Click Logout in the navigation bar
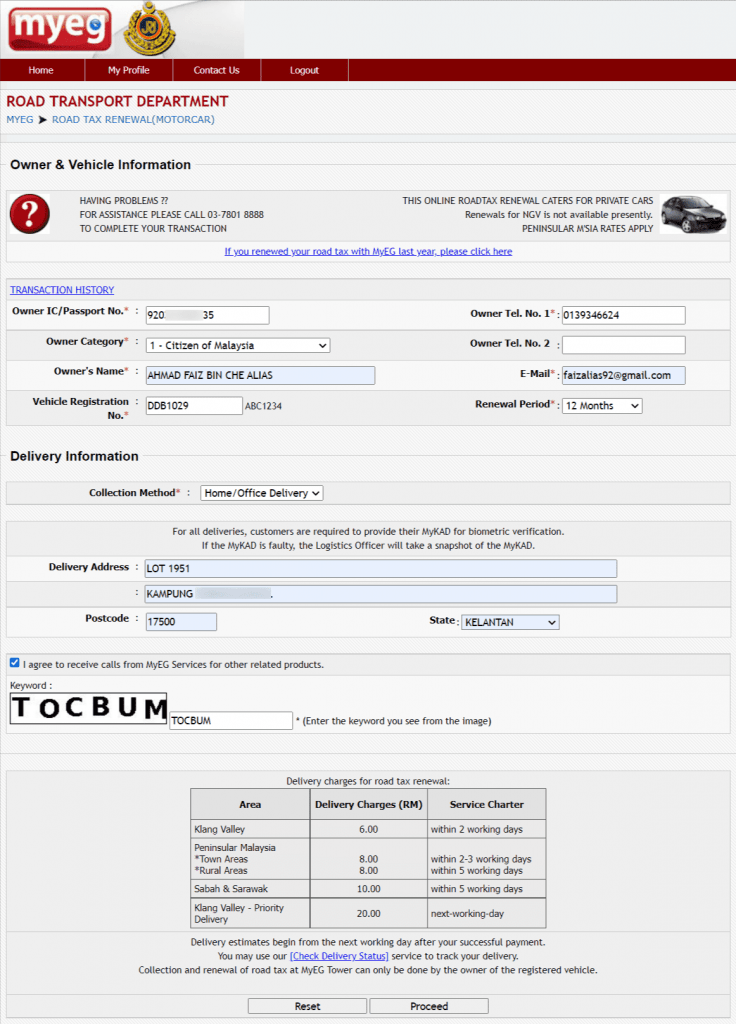 304,70
